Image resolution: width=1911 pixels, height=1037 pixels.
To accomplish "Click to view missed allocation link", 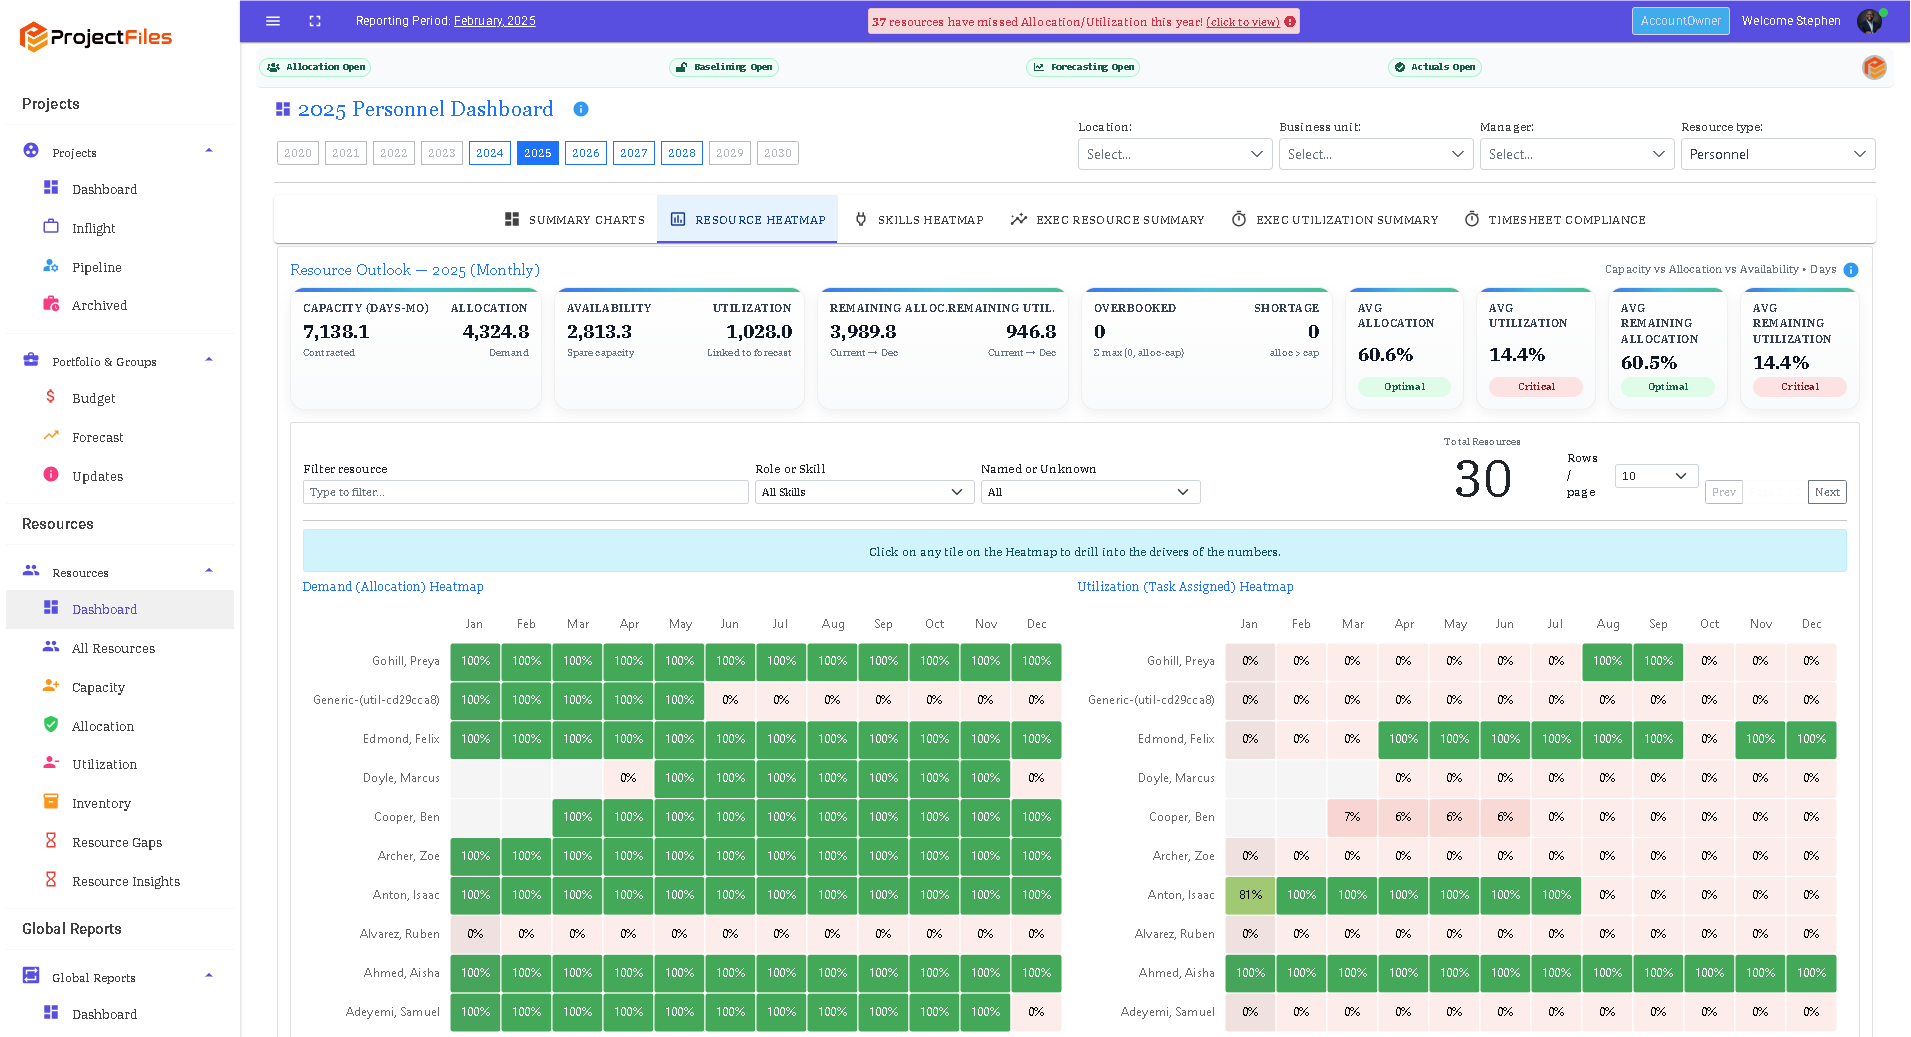I will pyautogui.click(x=1243, y=22).
